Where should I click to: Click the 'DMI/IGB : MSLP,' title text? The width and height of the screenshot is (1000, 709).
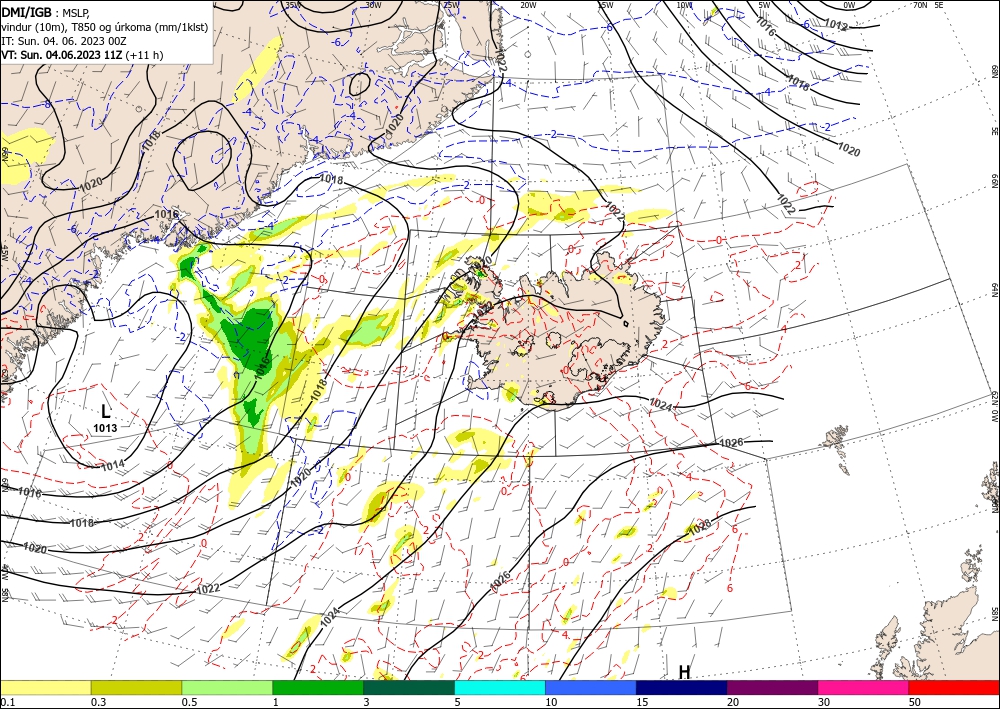[46, 11]
